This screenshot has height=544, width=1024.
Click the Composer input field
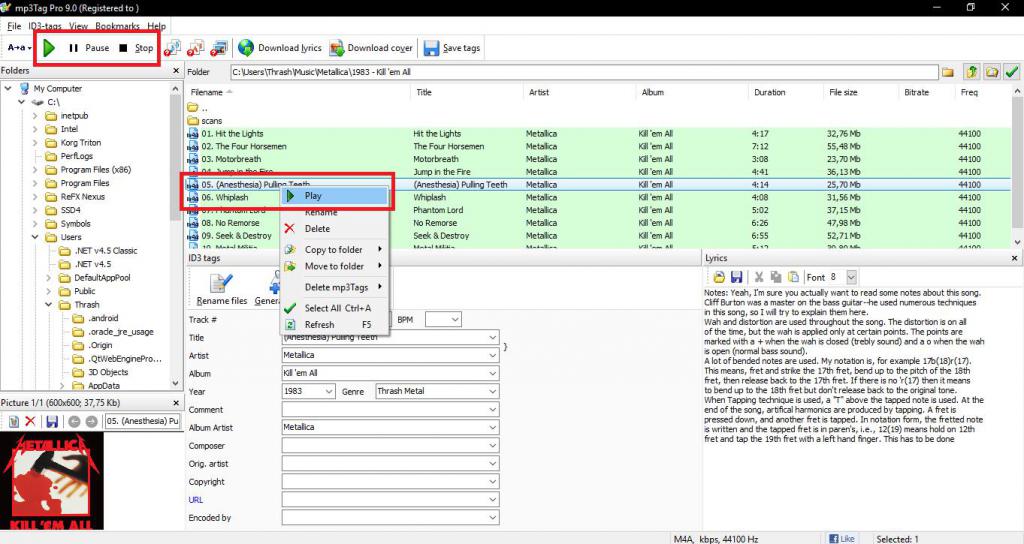click(391, 445)
